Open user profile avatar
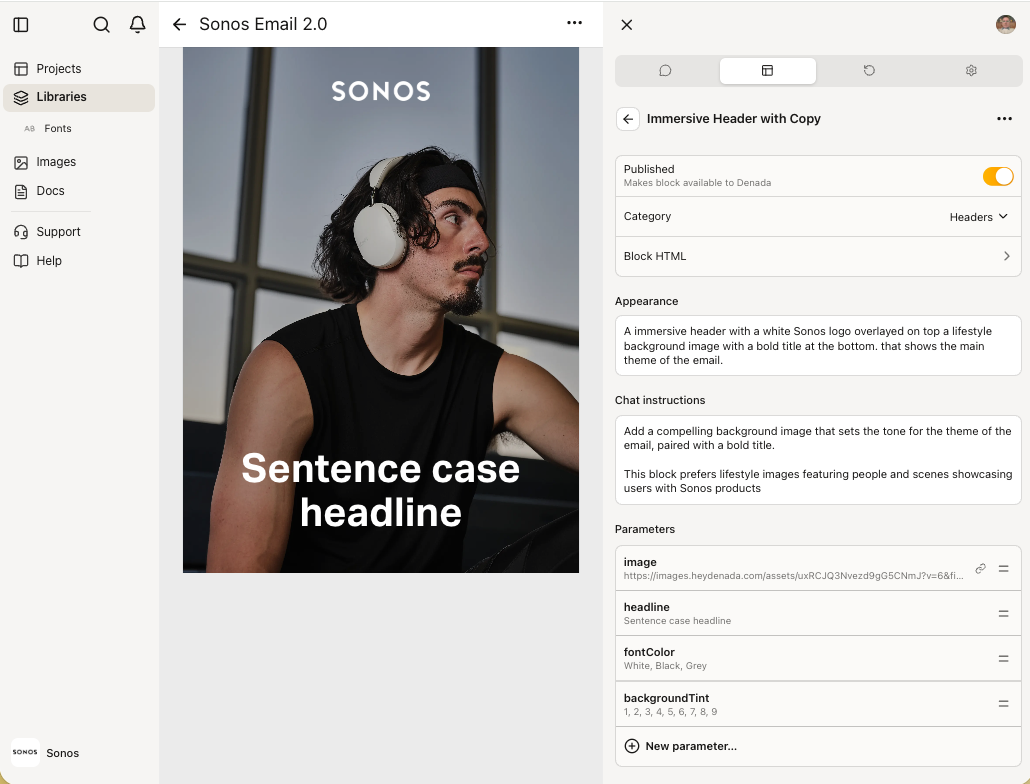 1006,24
